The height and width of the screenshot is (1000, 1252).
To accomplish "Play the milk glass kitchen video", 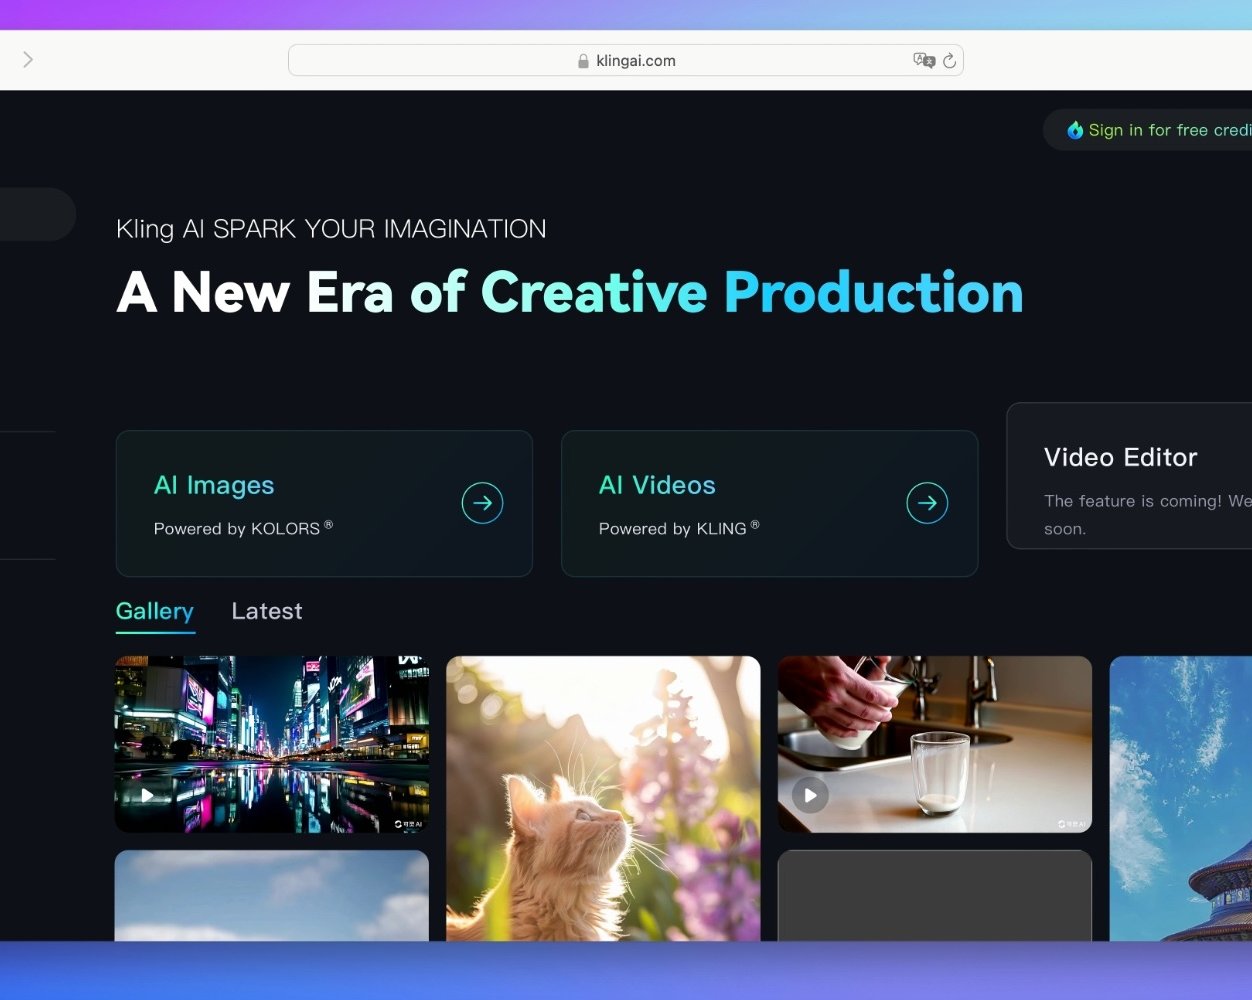I will [x=810, y=796].
